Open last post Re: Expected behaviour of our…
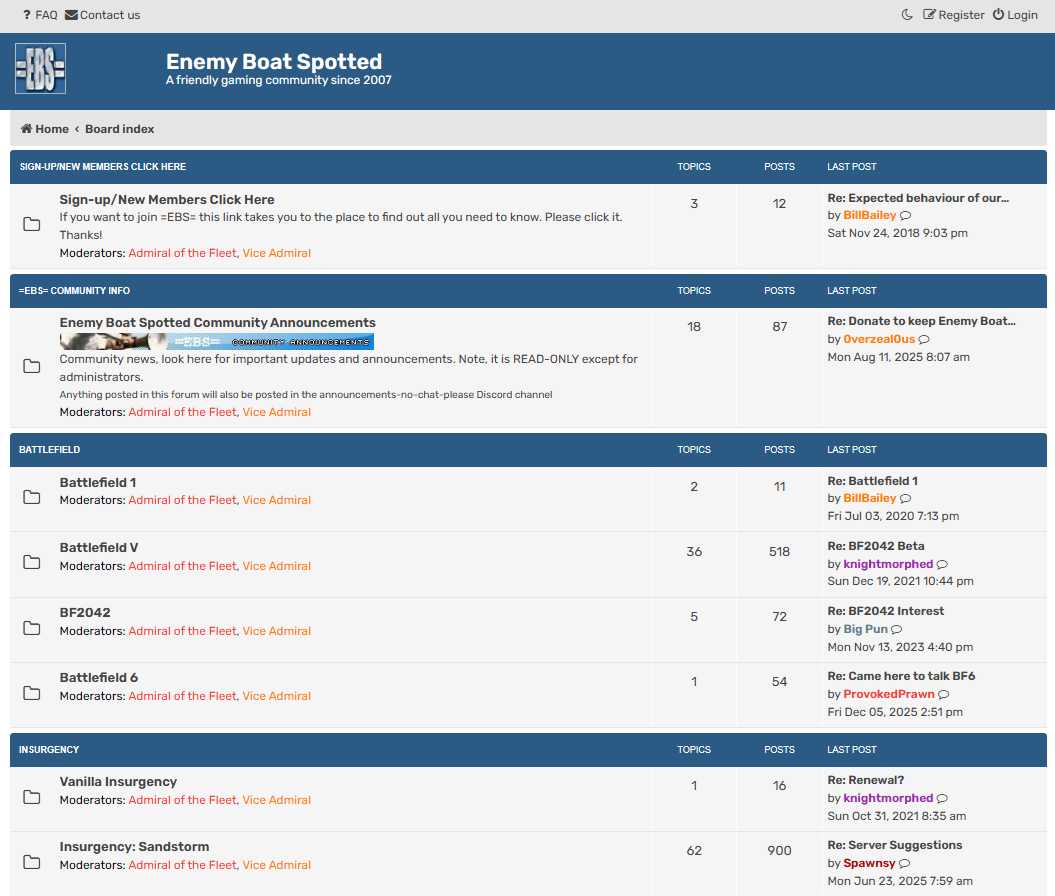Viewport: 1055px width, 896px height. 918,198
